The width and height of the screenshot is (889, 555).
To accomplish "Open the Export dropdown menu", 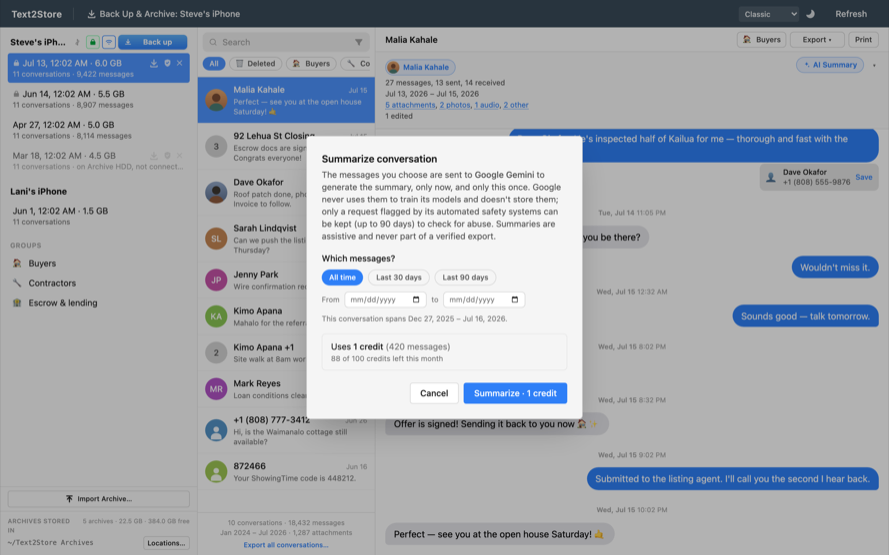I will (x=816, y=40).
